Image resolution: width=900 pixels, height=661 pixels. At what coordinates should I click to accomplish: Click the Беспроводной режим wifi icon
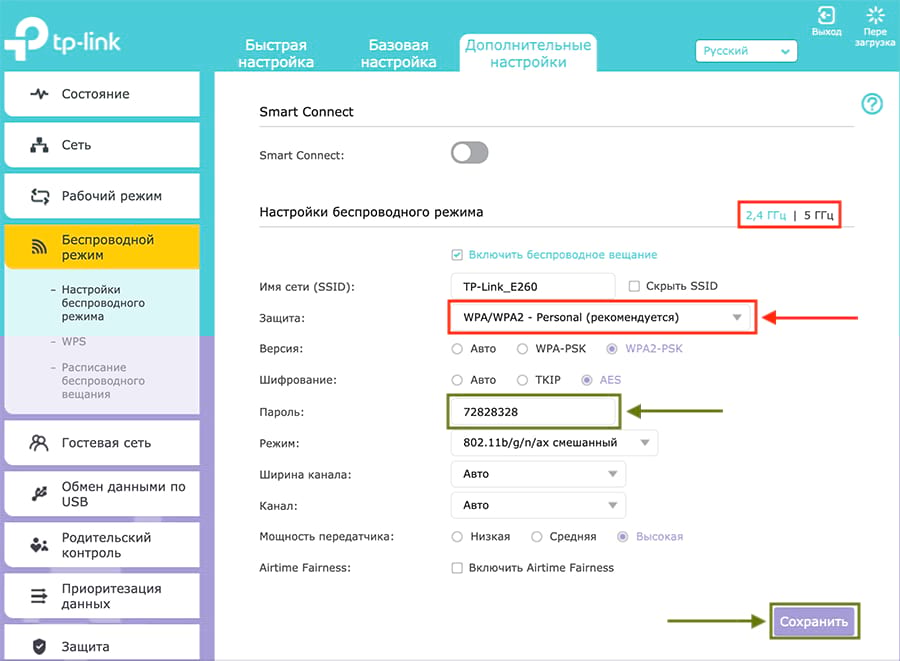[x=39, y=247]
